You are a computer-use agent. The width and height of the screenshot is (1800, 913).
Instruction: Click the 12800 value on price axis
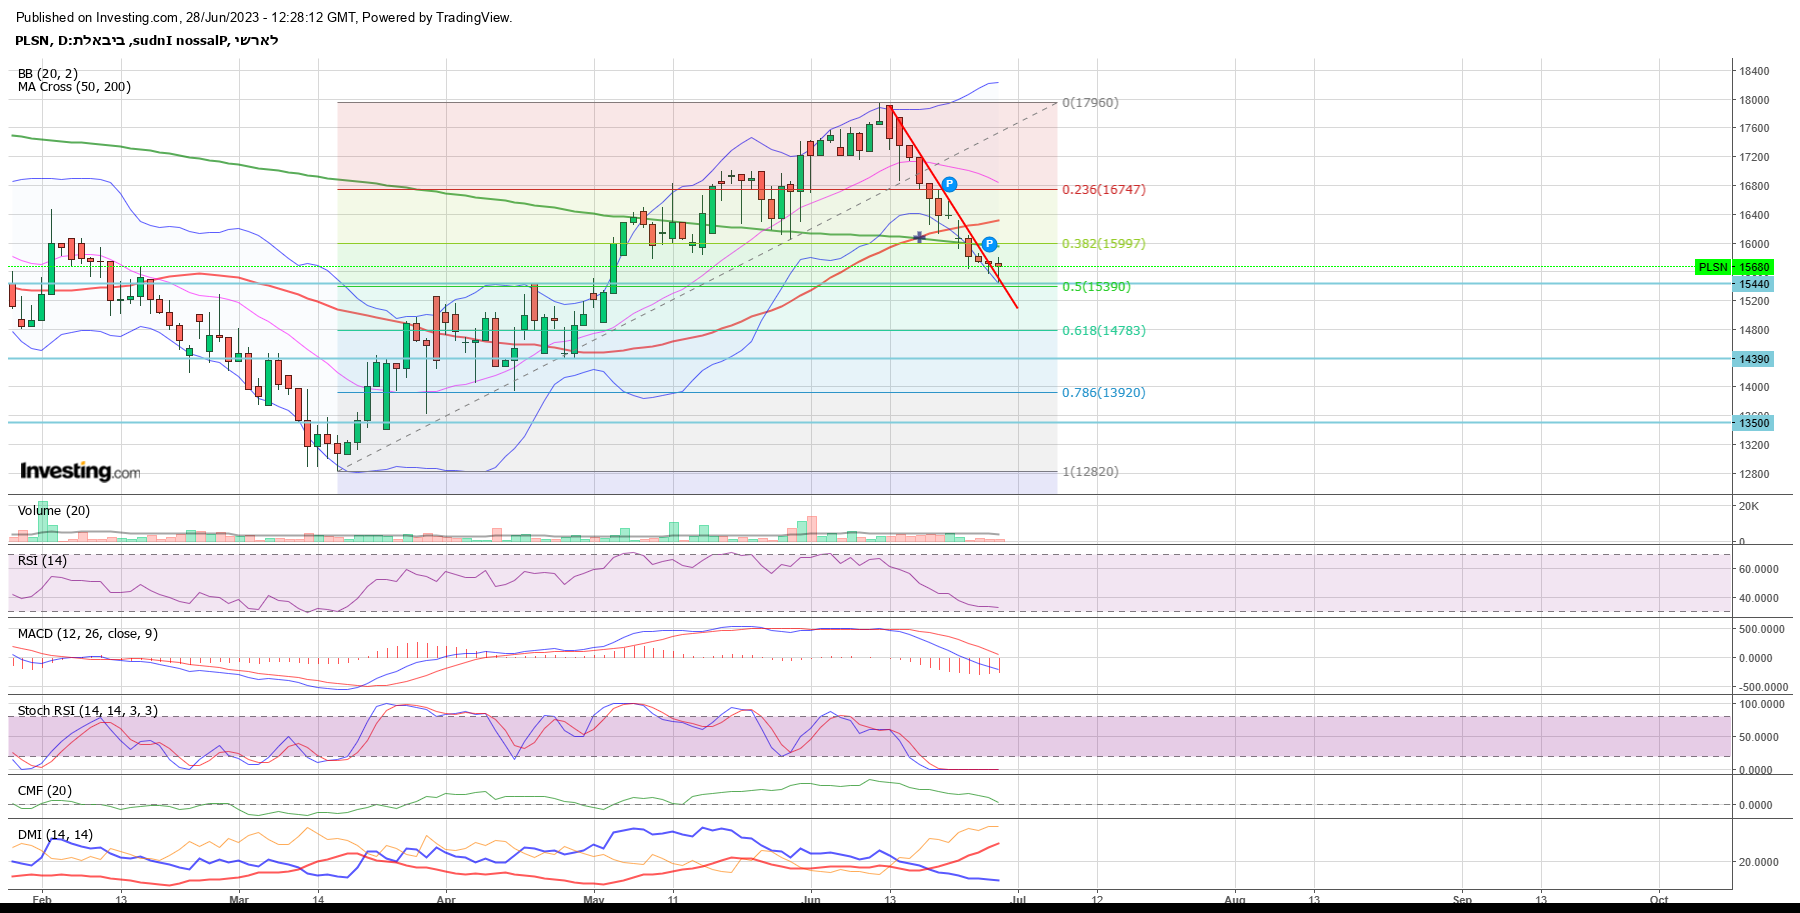(1754, 475)
